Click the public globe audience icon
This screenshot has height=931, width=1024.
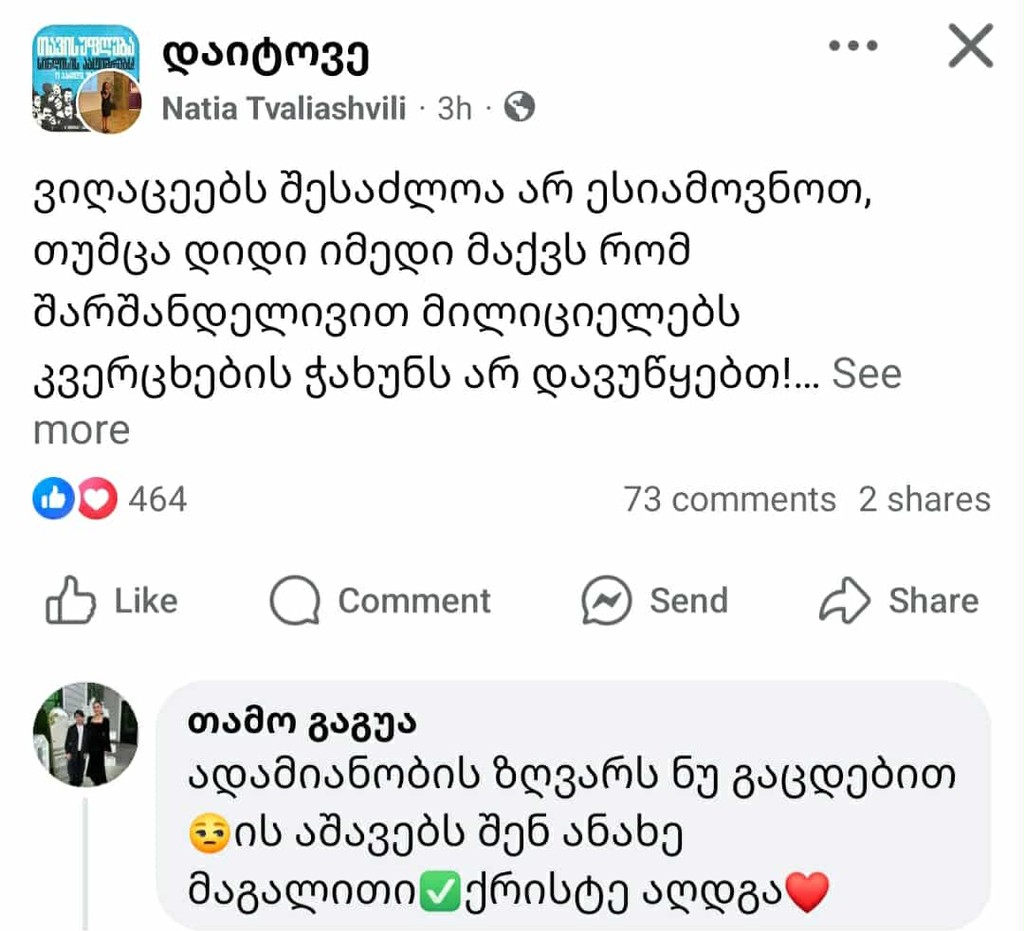point(519,107)
